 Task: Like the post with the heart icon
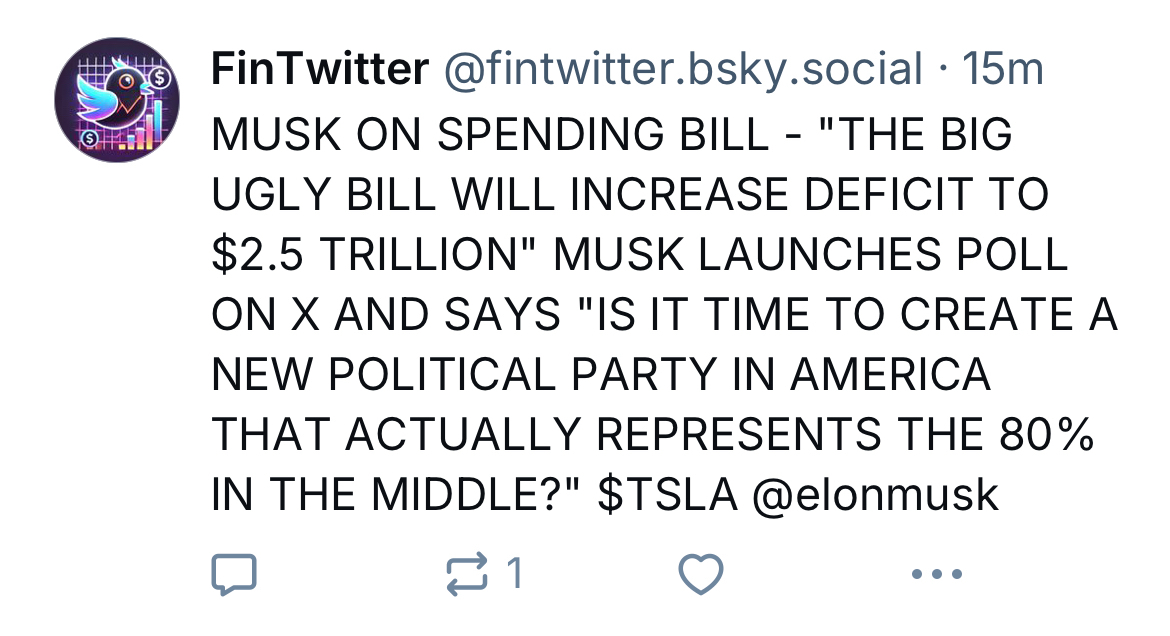(x=700, y=574)
